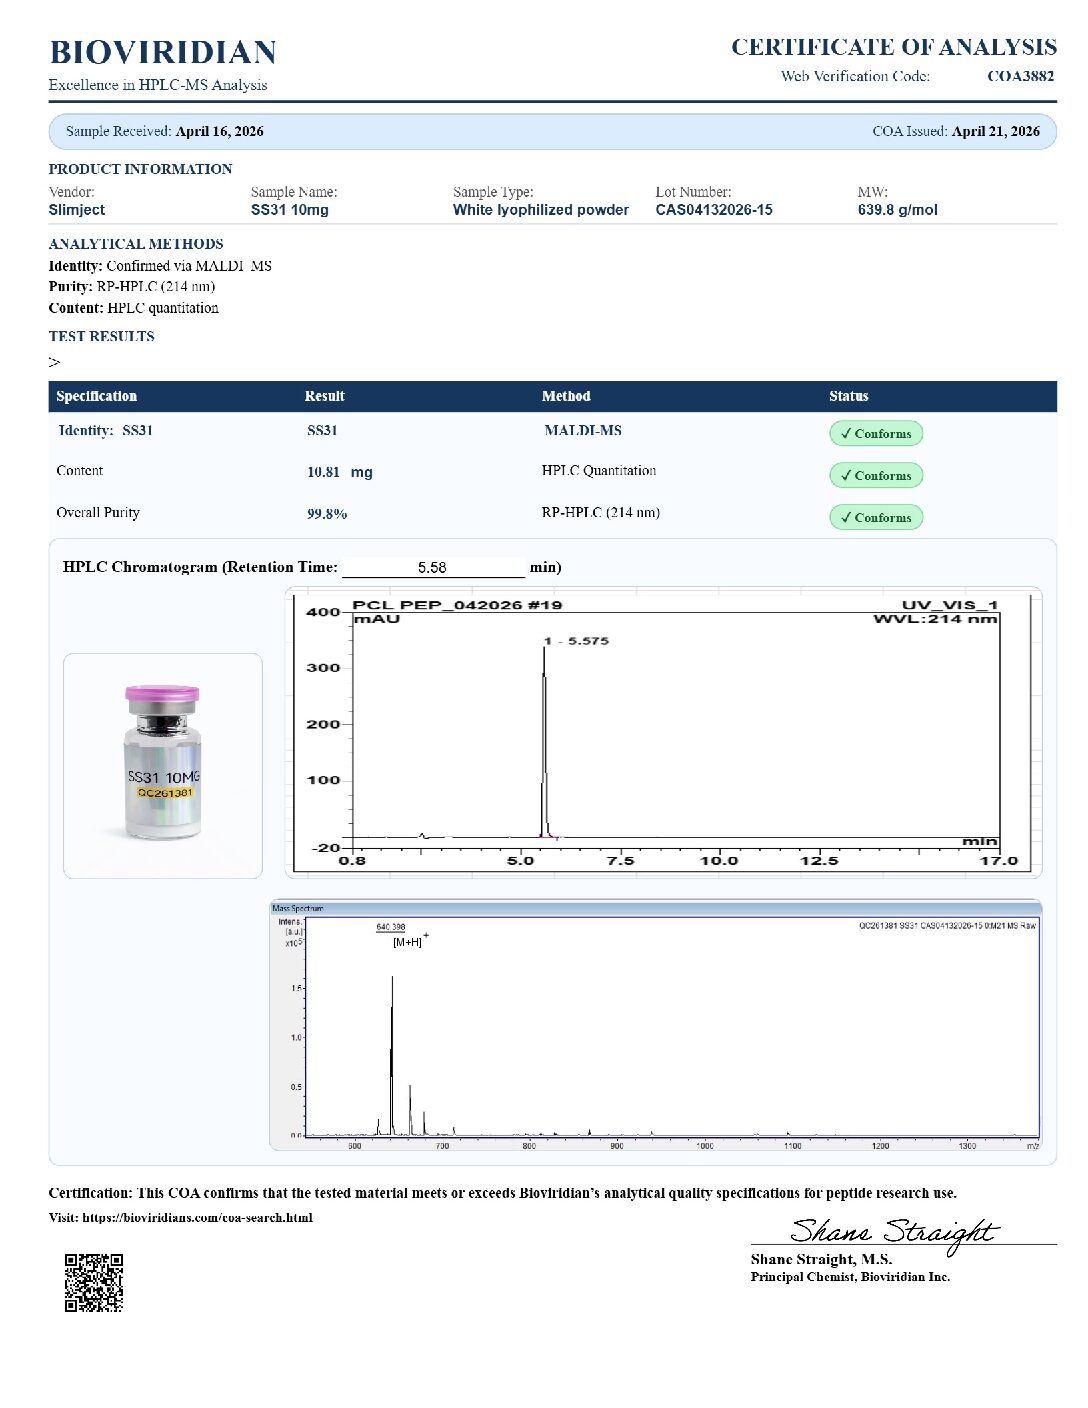Click the SS31 10MG vial photo
1088x1408 pixels.
point(163,765)
